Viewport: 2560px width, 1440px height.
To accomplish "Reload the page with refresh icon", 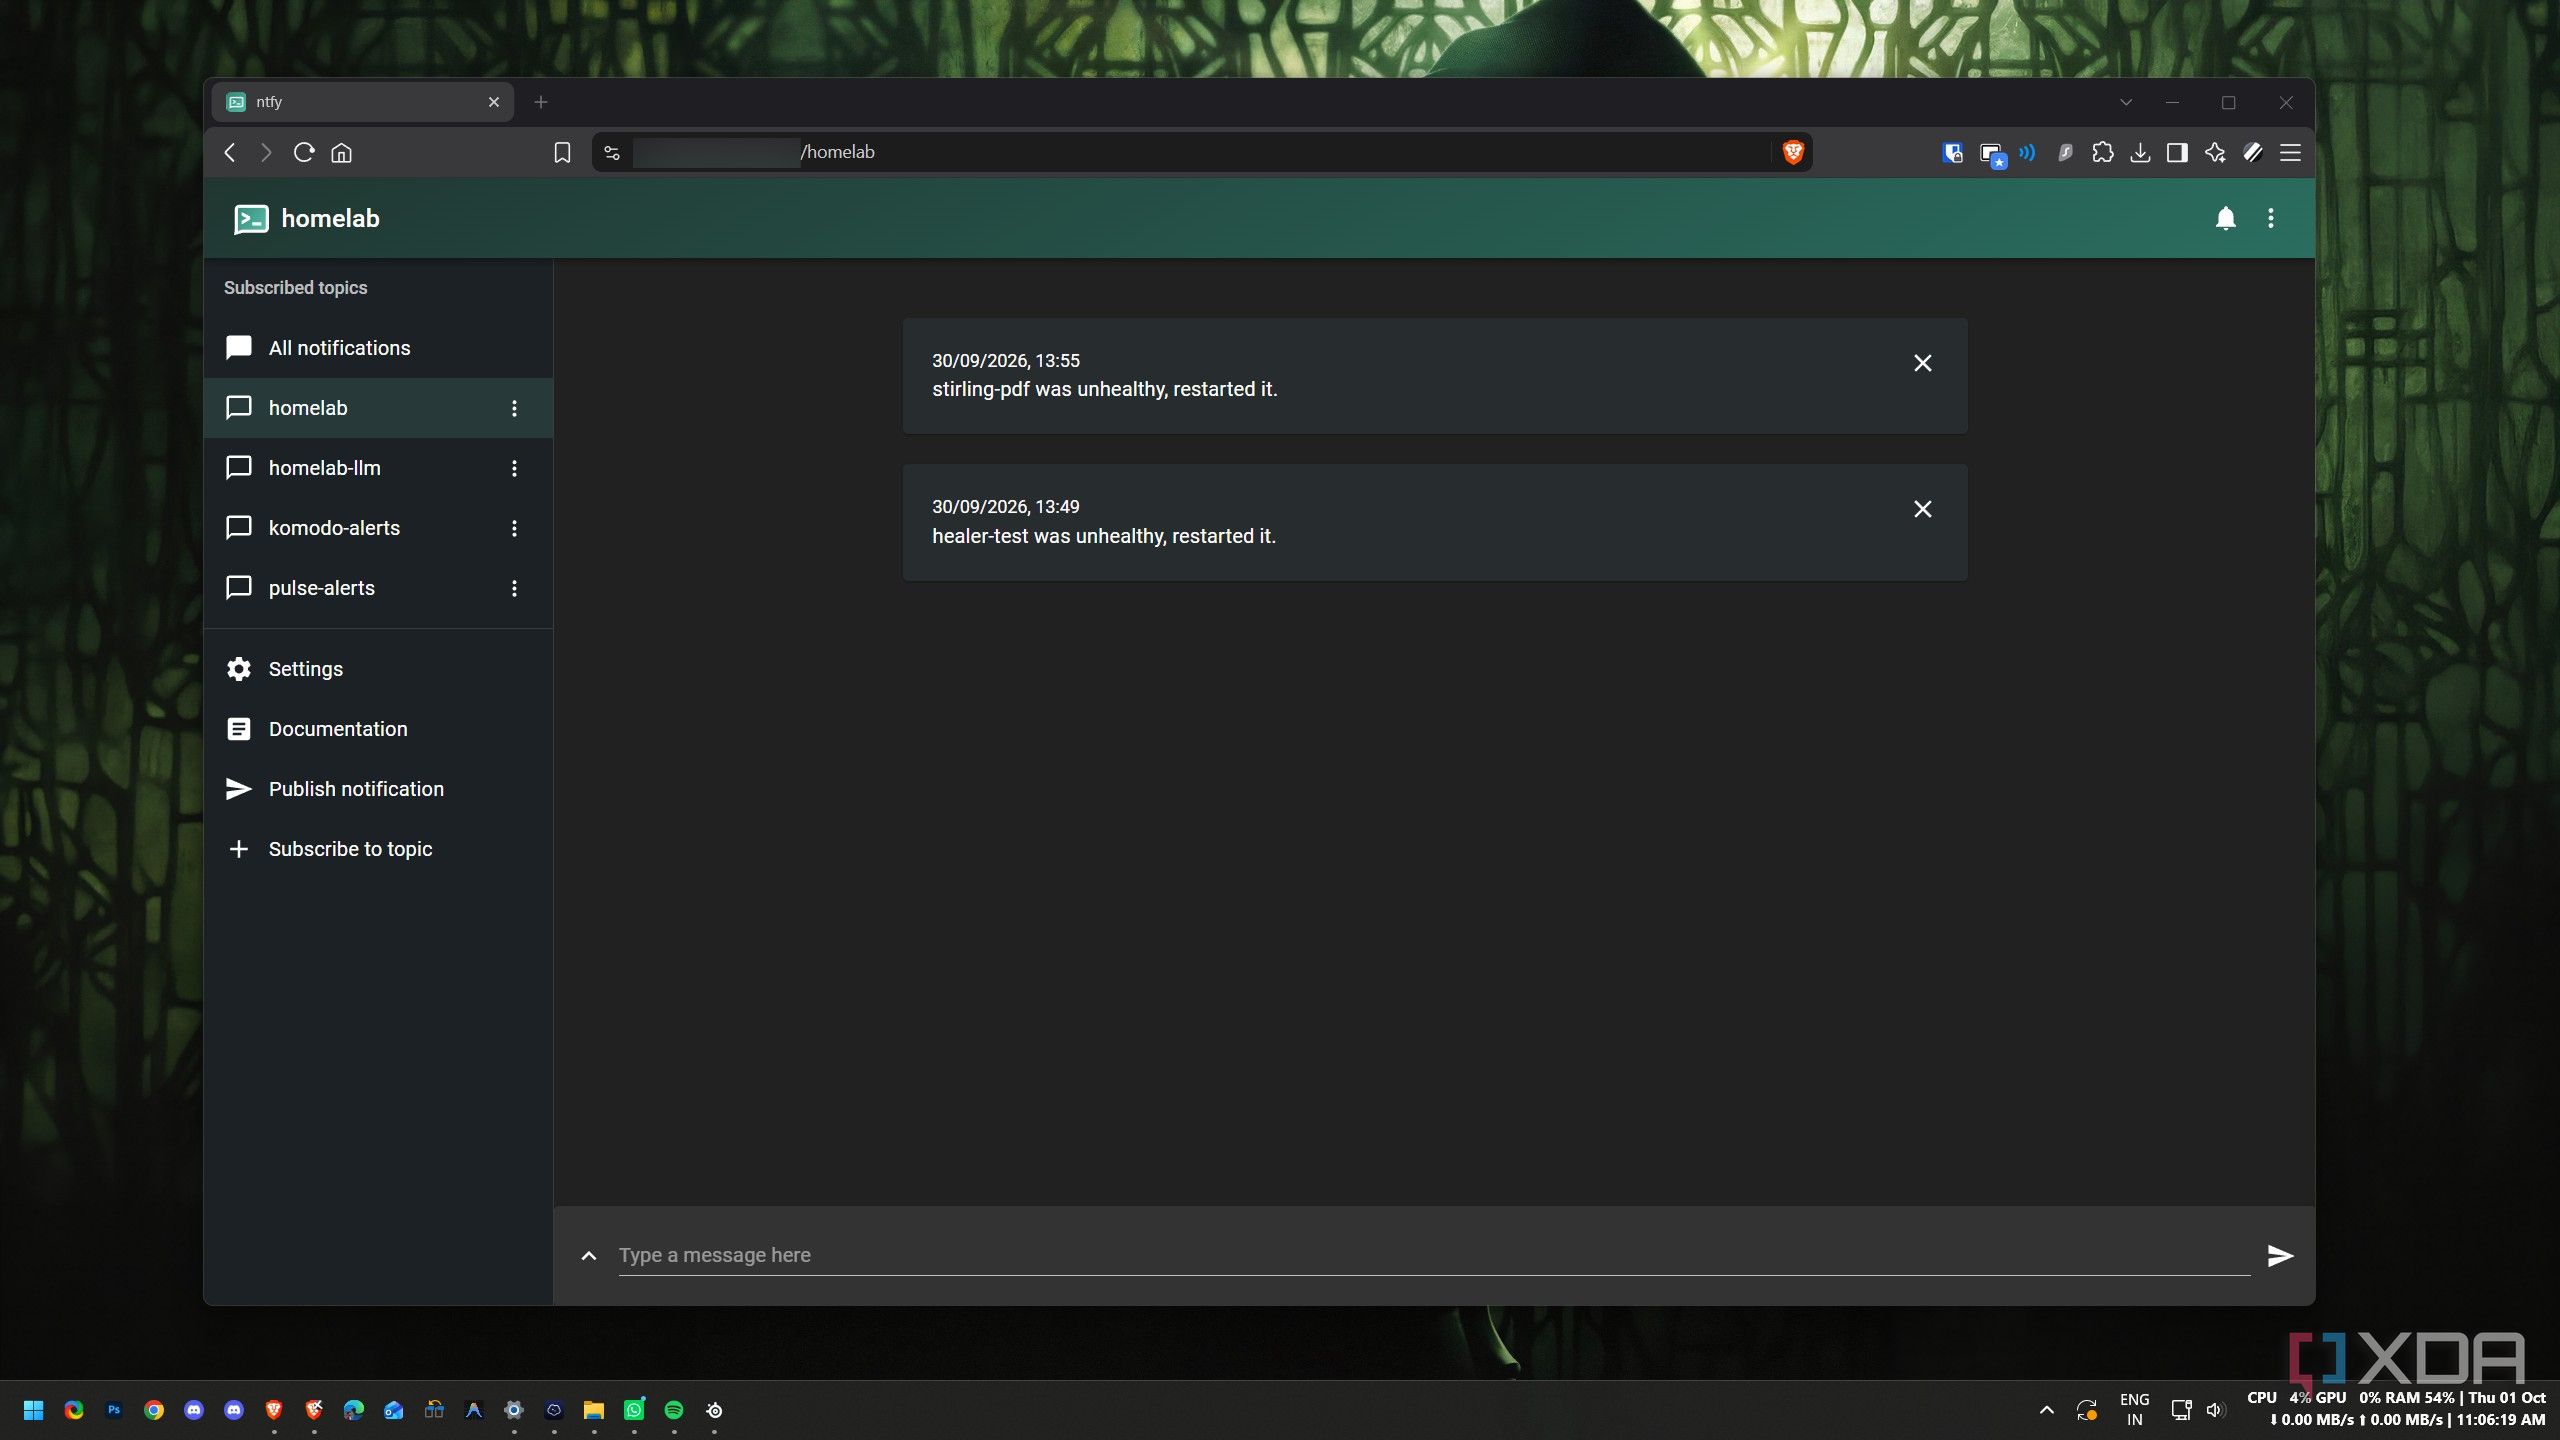I will click(x=304, y=152).
